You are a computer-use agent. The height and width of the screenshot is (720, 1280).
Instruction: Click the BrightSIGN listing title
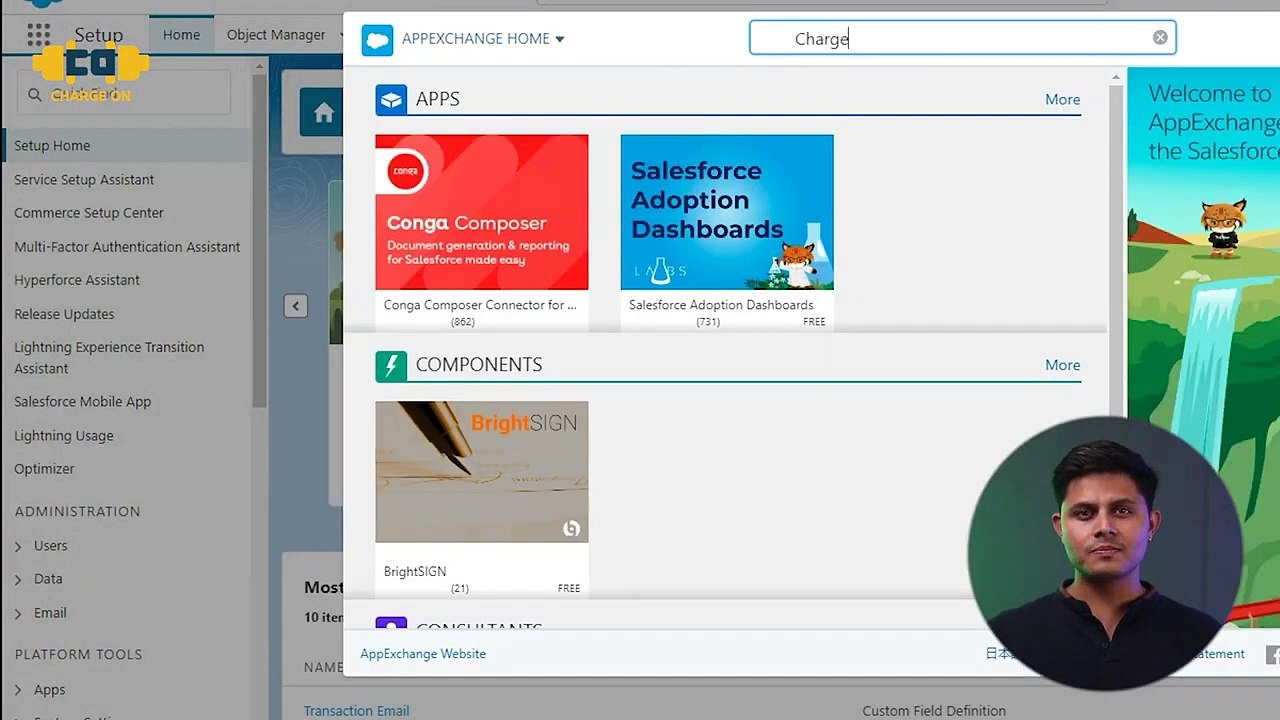coord(415,572)
